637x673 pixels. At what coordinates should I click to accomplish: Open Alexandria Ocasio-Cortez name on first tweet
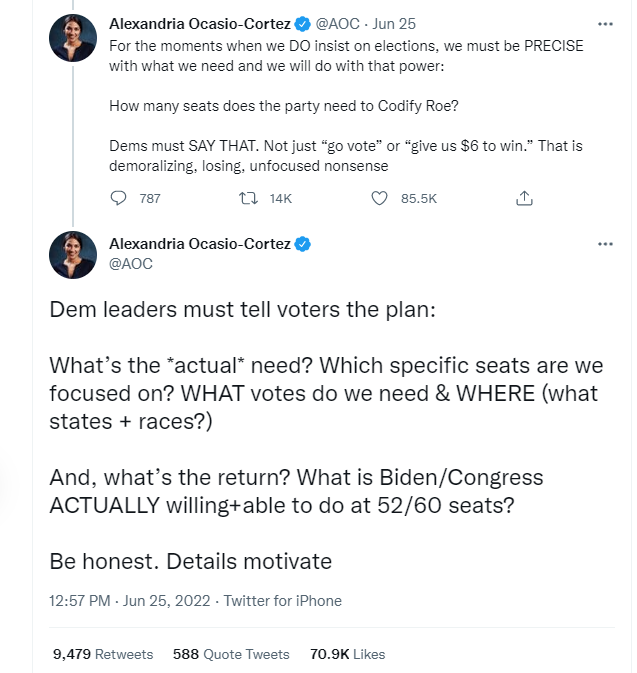(198, 24)
